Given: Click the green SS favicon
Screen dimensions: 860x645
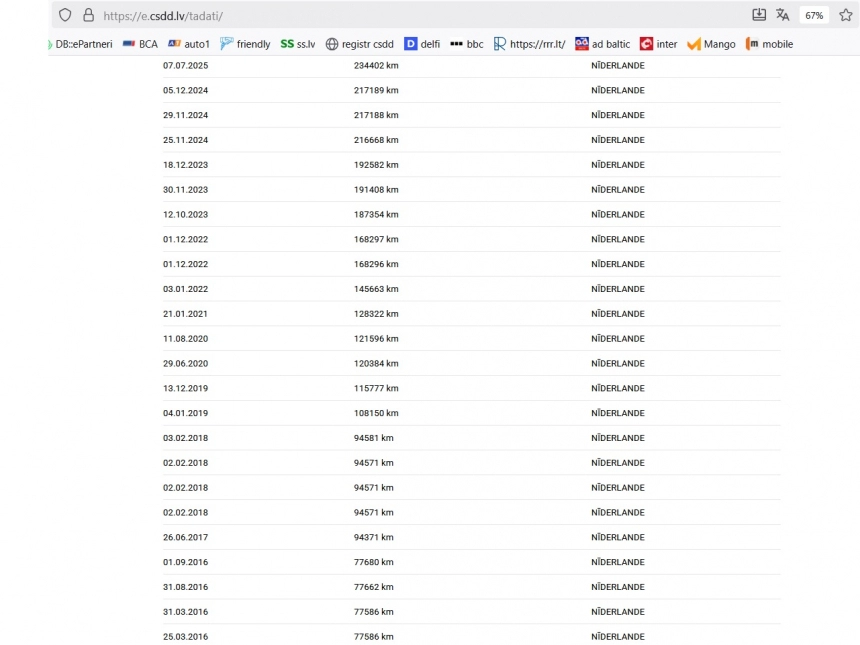Looking at the screenshot, I should click(287, 43).
